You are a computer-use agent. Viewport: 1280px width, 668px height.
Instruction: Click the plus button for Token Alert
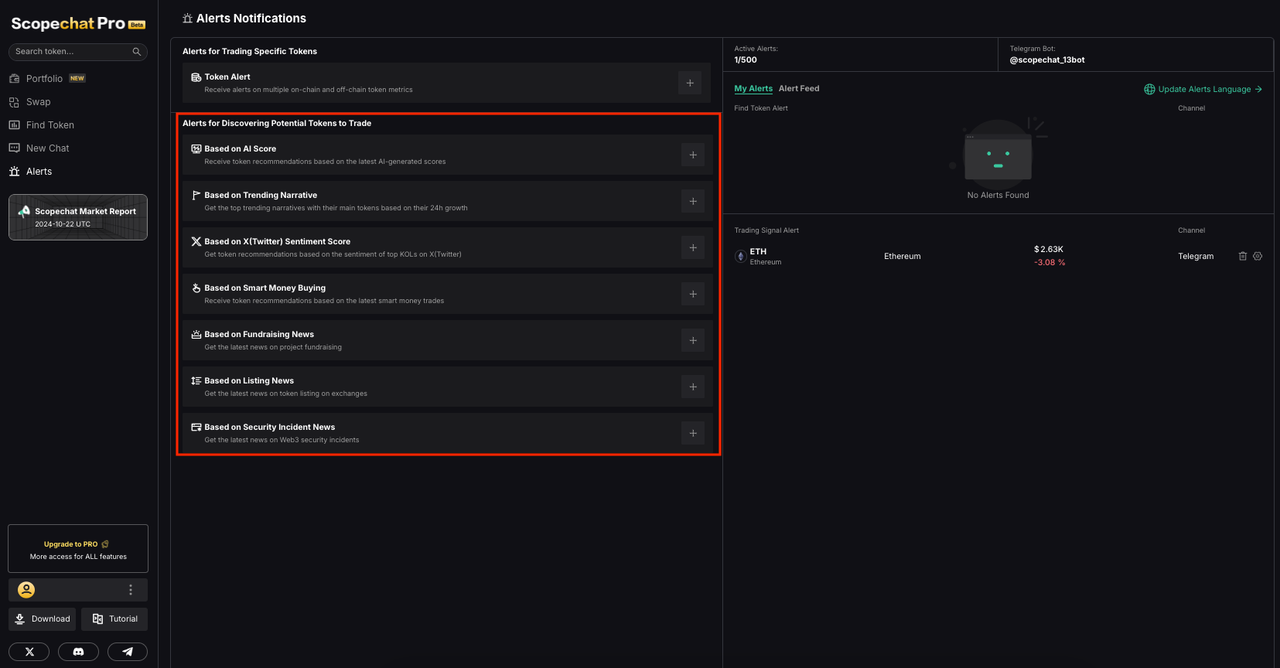pos(690,83)
